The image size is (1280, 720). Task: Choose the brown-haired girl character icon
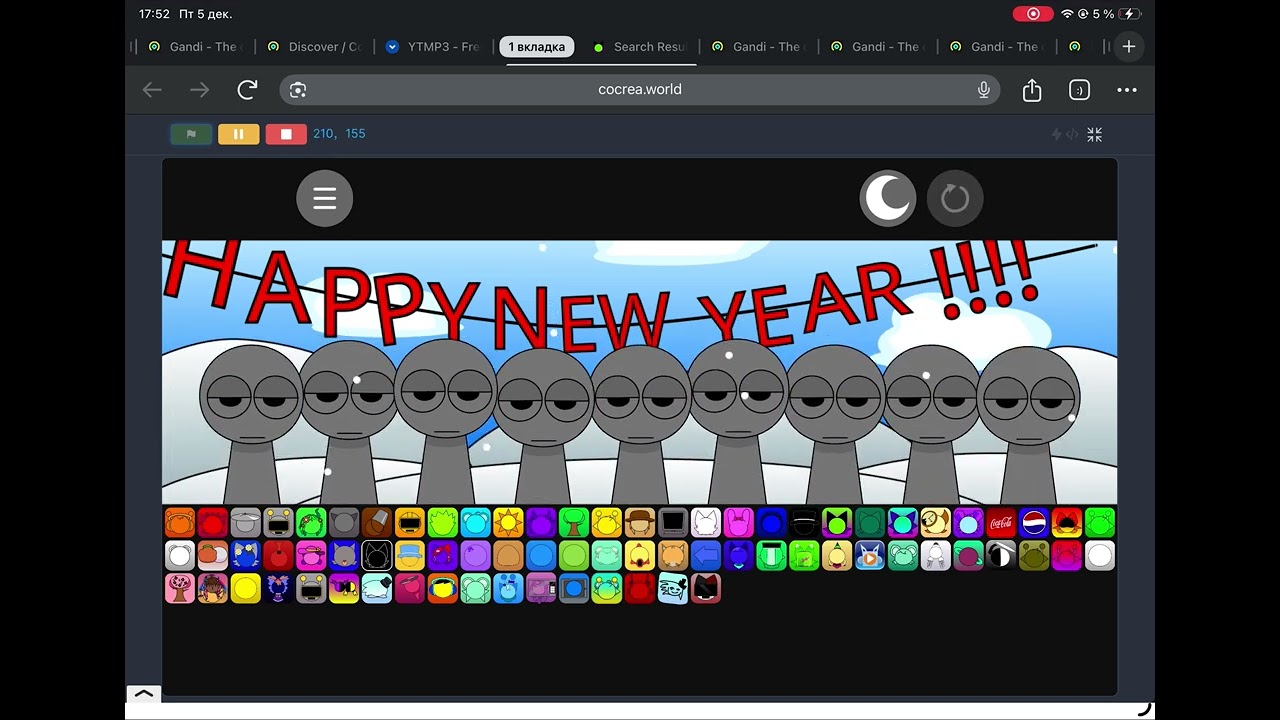213,588
